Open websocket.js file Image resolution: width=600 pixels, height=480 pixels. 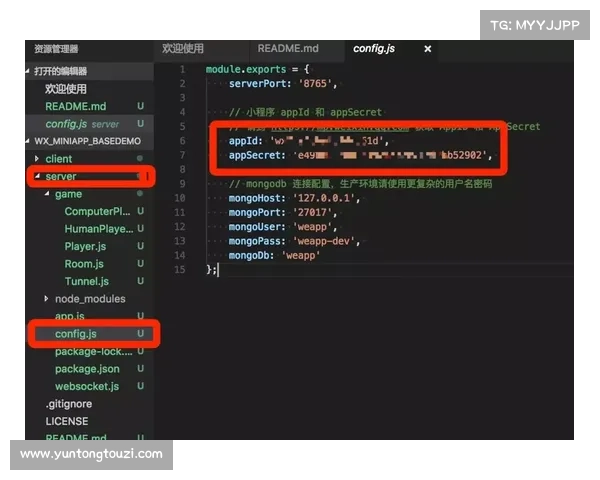pyautogui.click(x=87, y=386)
